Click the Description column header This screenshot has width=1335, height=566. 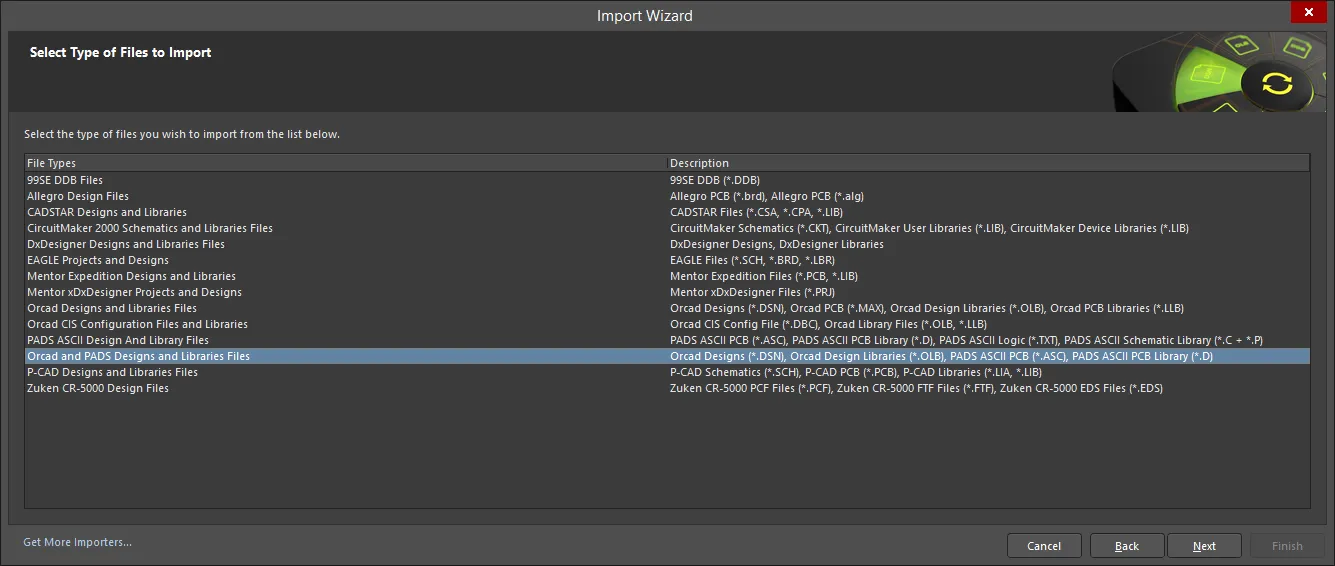point(988,163)
